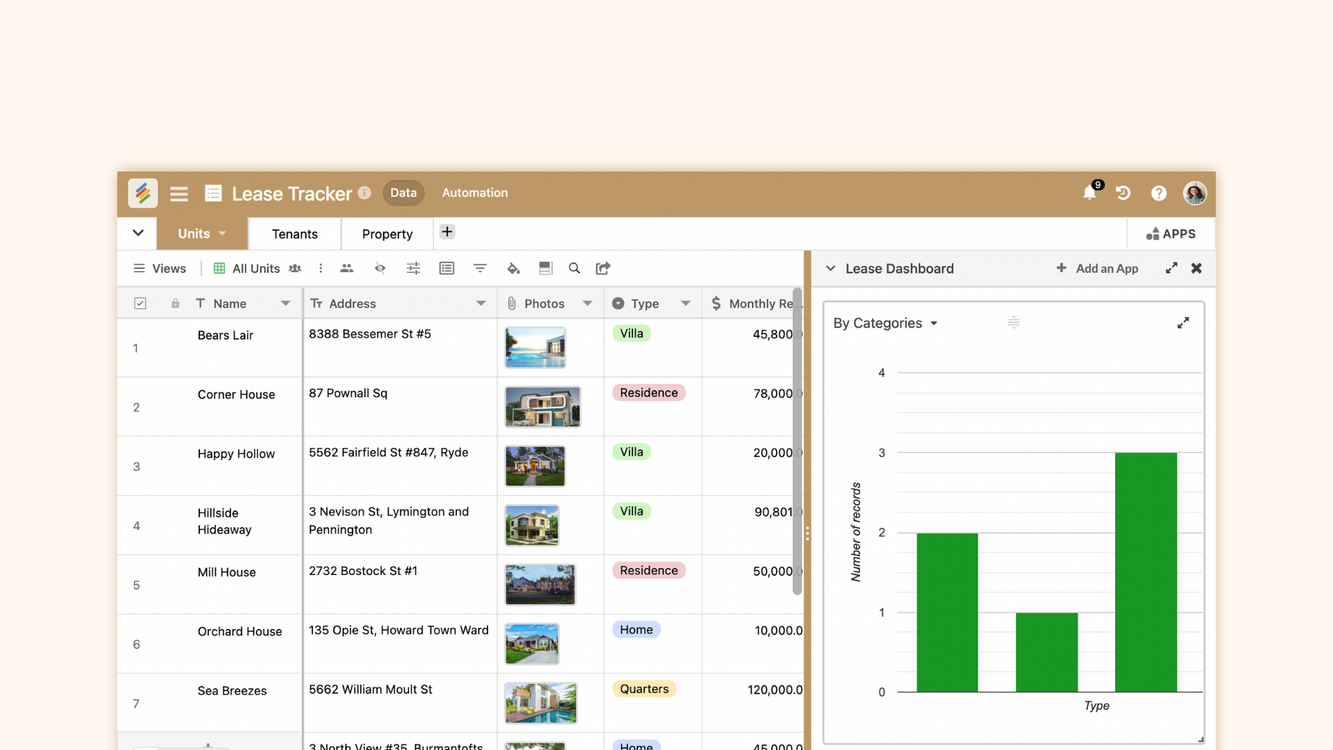Image resolution: width=1333 pixels, height=750 pixels.
Task: Click the share view export icon
Action: click(x=603, y=268)
